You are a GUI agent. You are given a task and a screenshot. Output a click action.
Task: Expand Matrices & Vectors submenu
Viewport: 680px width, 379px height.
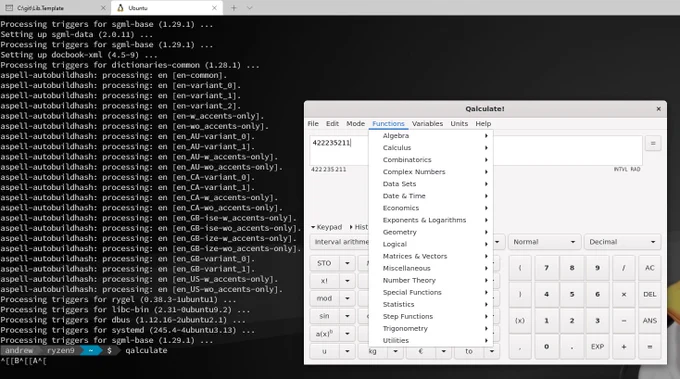pyautogui.click(x=431, y=256)
